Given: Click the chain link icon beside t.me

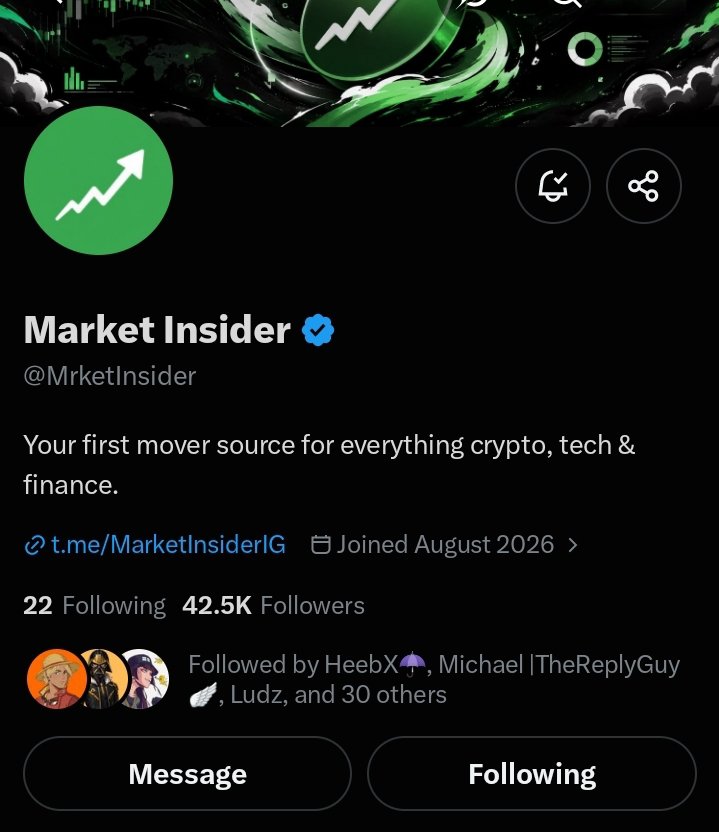Looking at the screenshot, I should [34, 545].
